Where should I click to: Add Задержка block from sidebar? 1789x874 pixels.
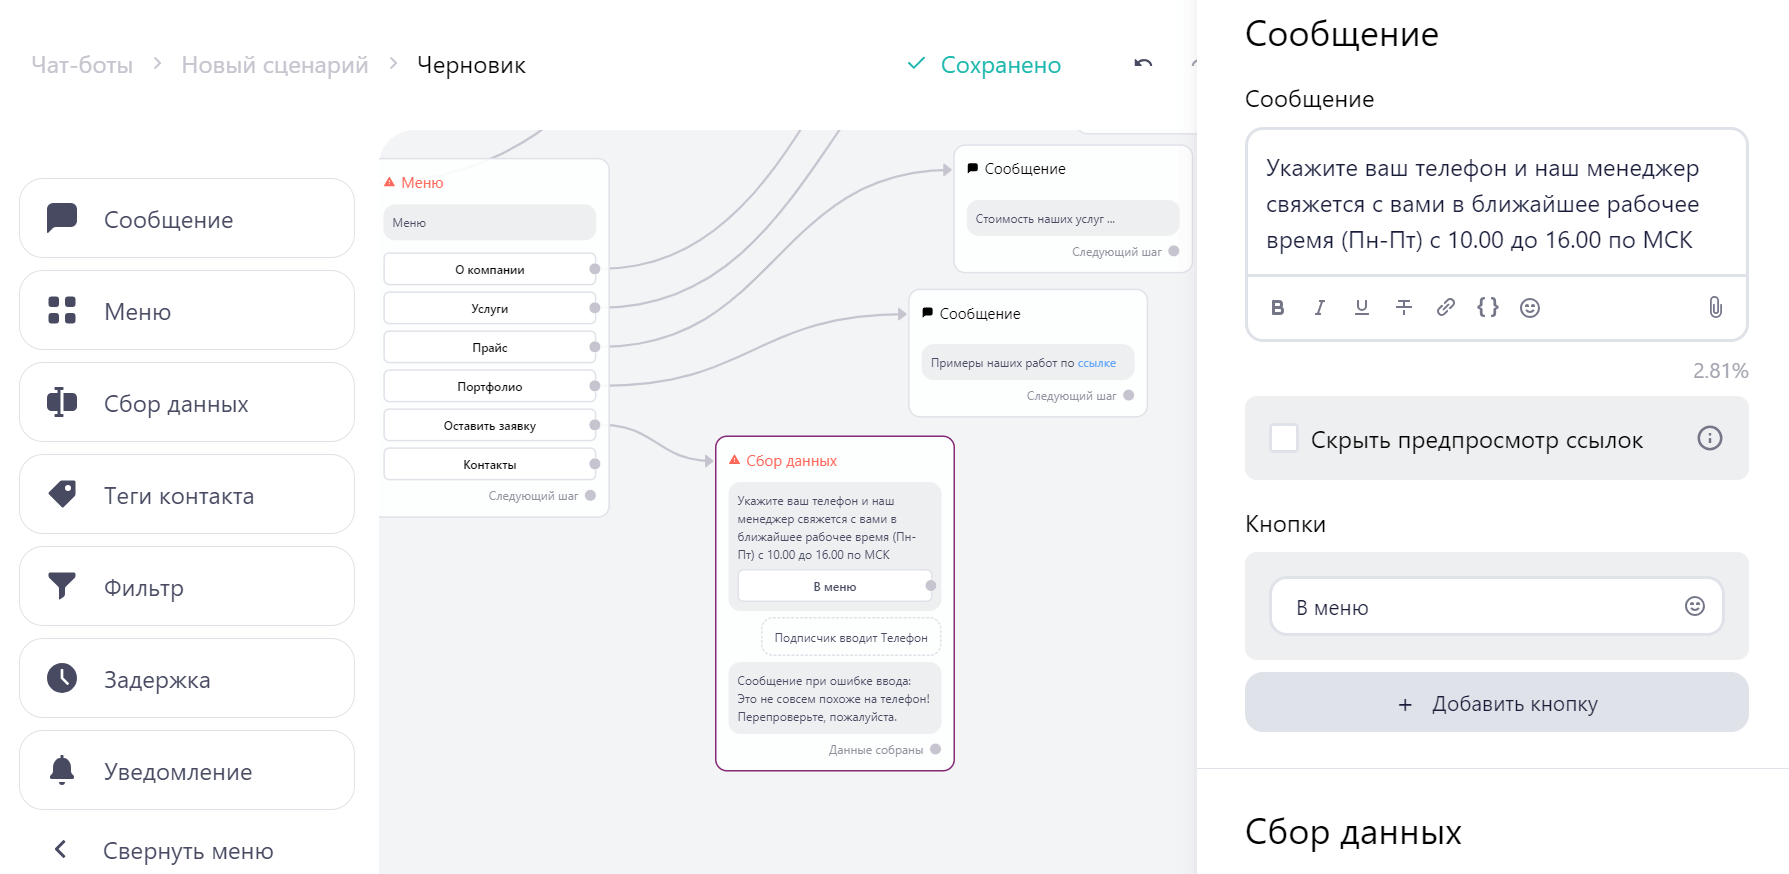[x=187, y=678]
